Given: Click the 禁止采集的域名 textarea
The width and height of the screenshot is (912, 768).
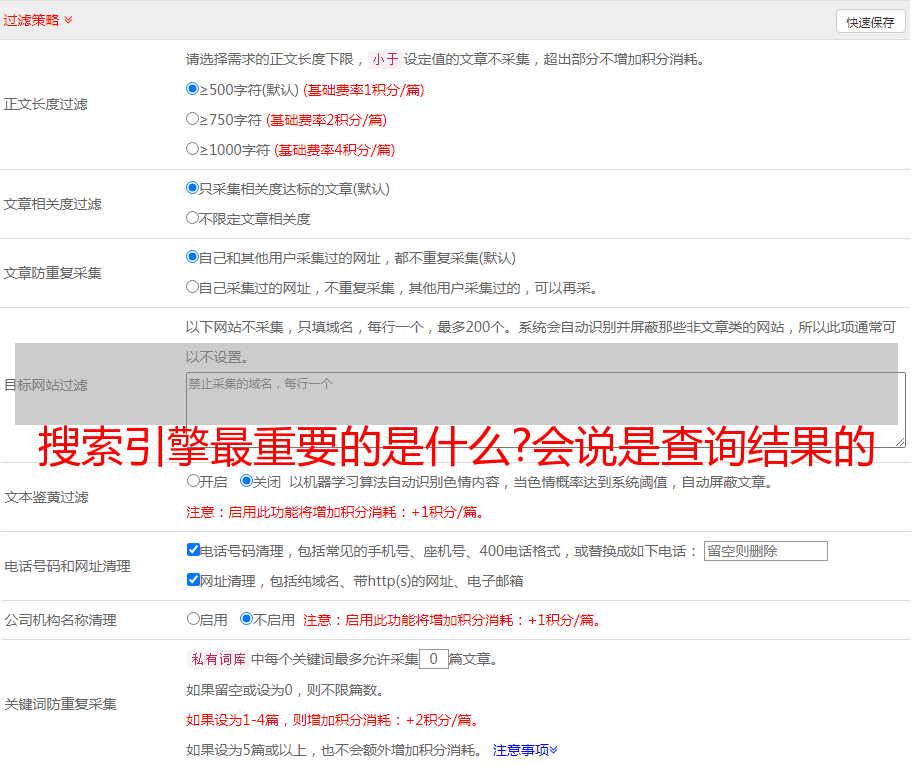Looking at the screenshot, I should (x=546, y=410).
